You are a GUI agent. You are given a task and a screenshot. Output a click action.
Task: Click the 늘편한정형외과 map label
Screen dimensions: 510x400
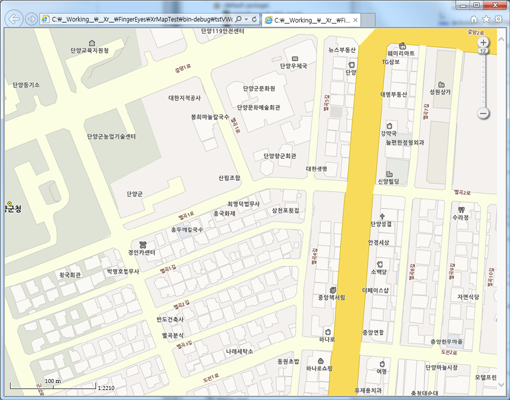point(405,142)
